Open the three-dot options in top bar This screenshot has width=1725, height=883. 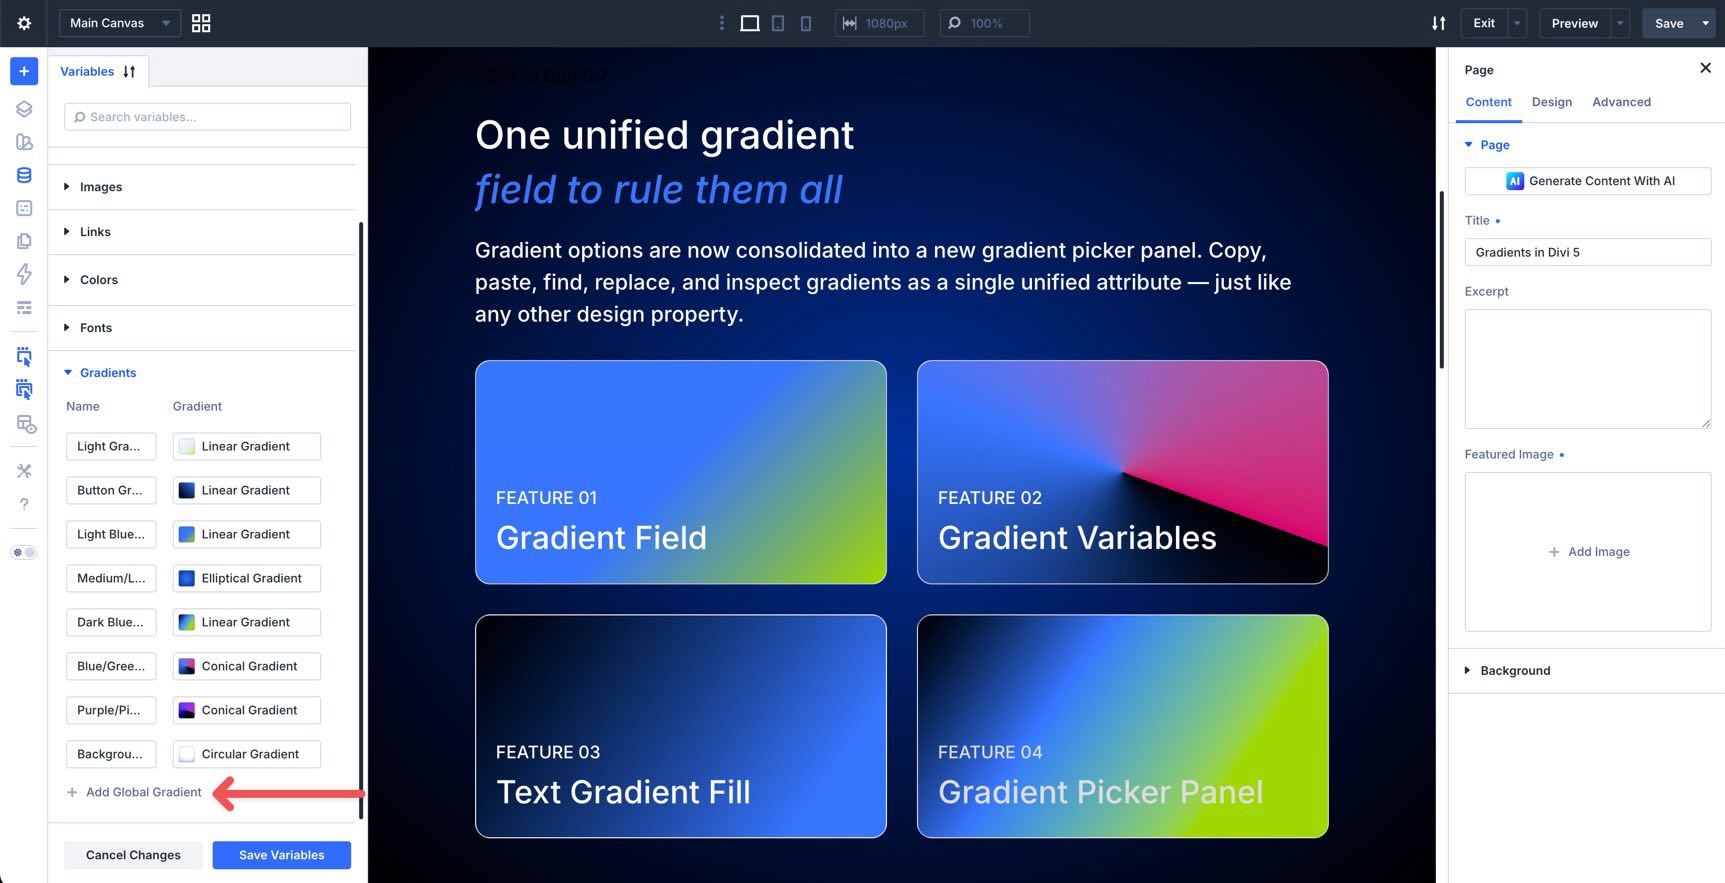tap(722, 23)
